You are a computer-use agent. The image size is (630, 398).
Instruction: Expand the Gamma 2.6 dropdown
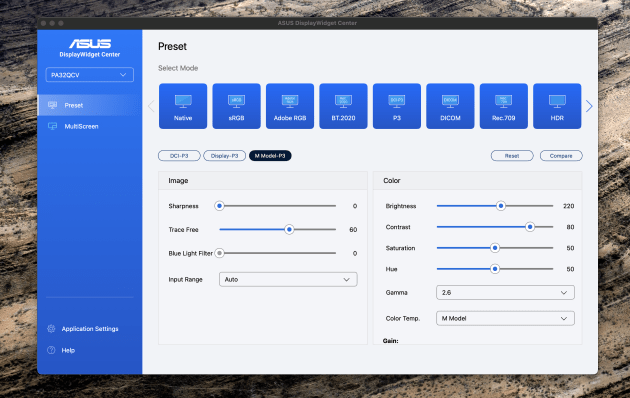505,292
